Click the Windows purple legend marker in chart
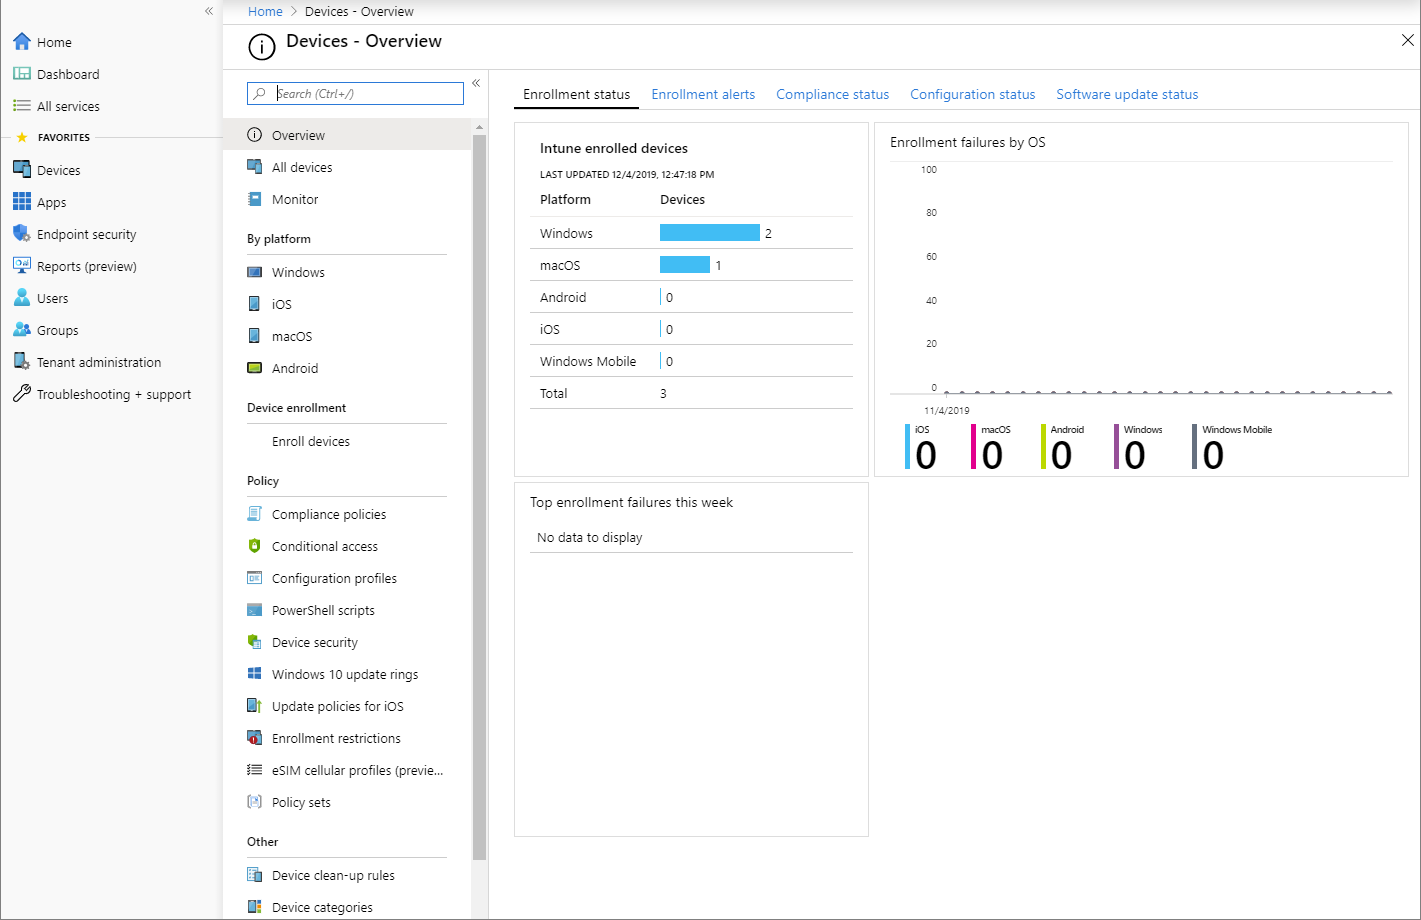The image size is (1421, 920). pyautogui.click(x=1117, y=447)
